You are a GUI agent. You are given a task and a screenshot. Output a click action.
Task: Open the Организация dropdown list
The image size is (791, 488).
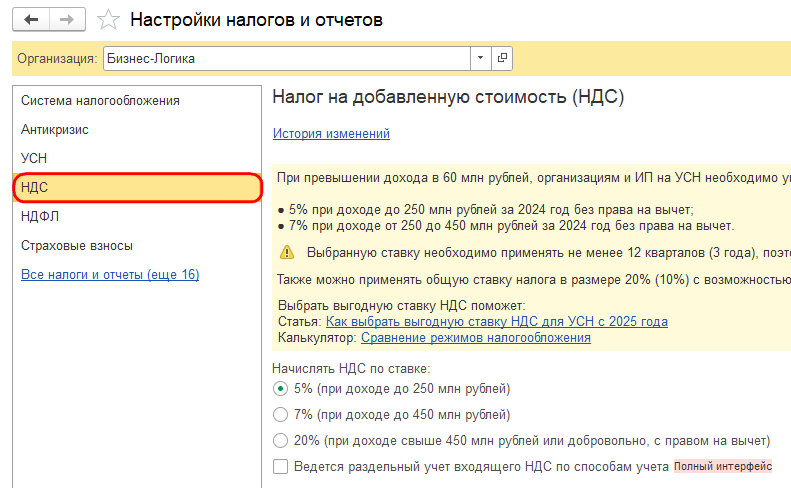coord(480,58)
